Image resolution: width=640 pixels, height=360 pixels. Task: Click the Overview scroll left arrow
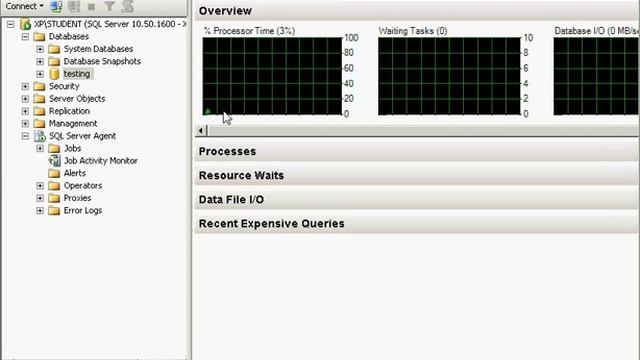coord(201,131)
